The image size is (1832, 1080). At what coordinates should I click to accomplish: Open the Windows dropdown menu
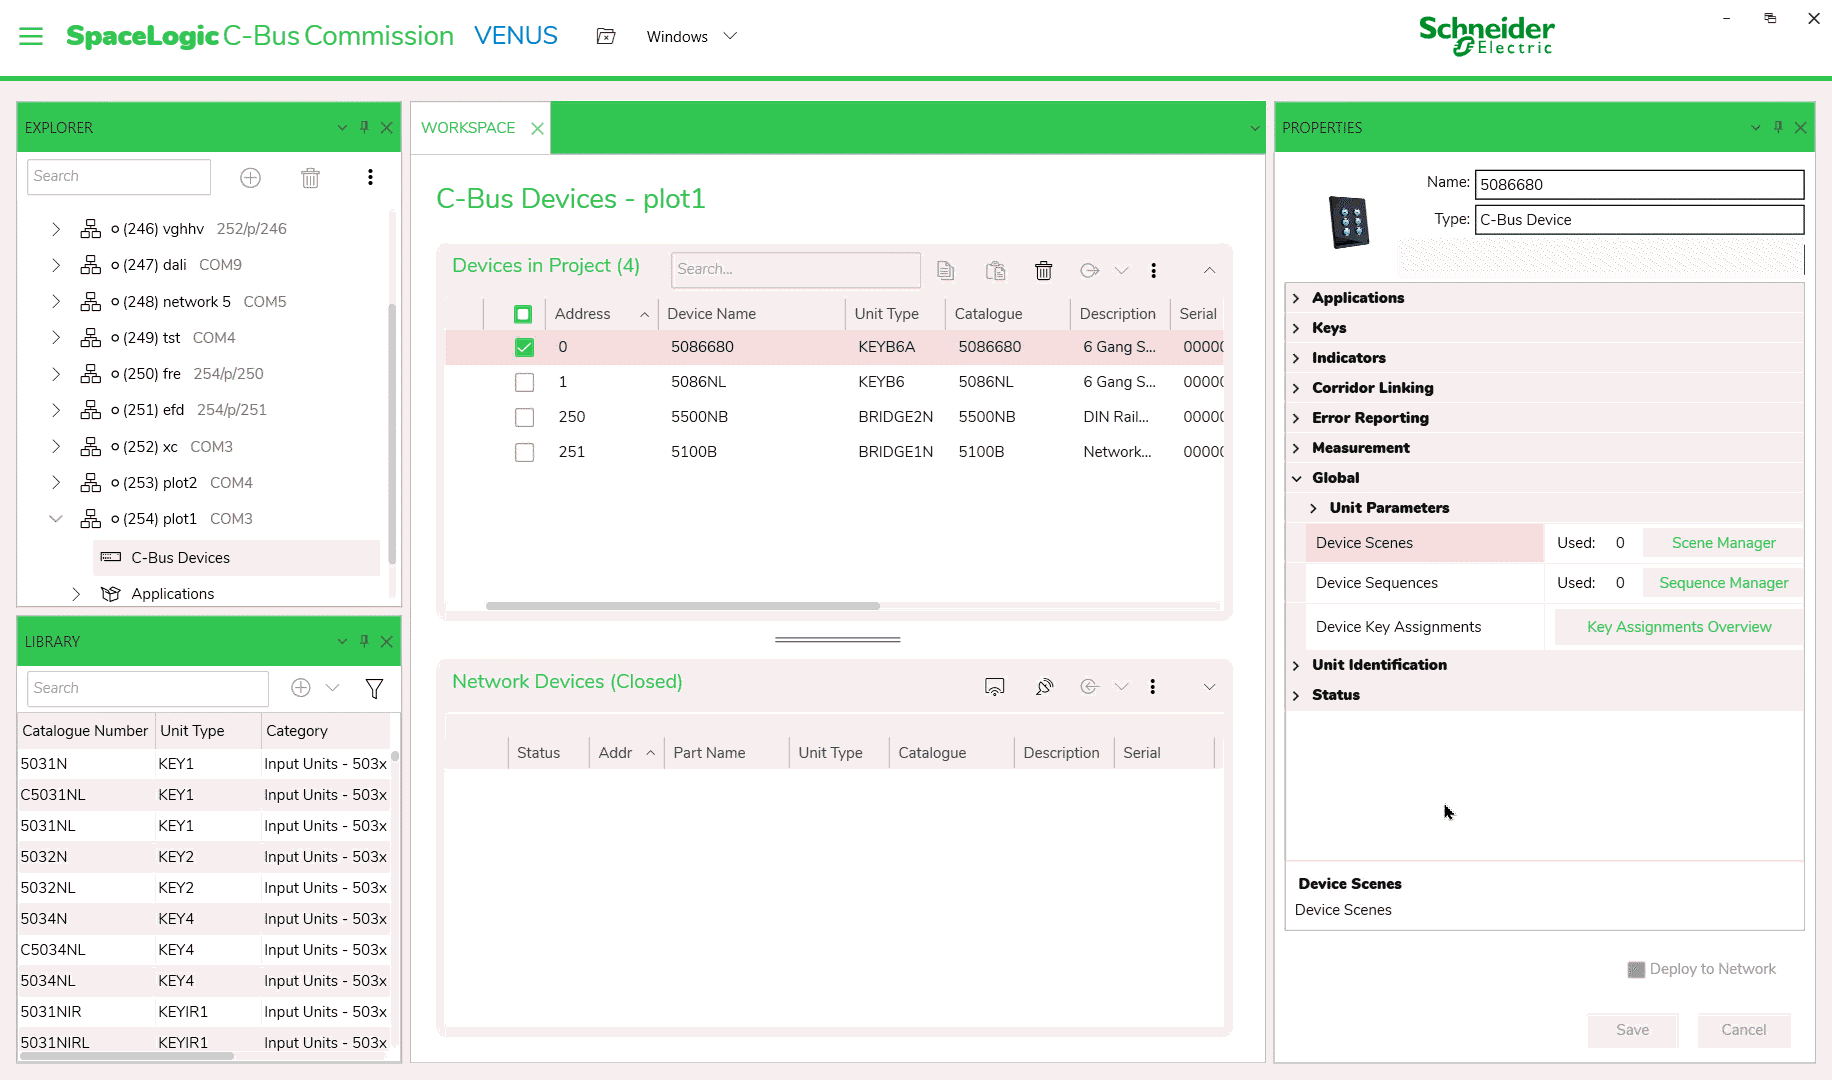pyautogui.click(x=691, y=36)
